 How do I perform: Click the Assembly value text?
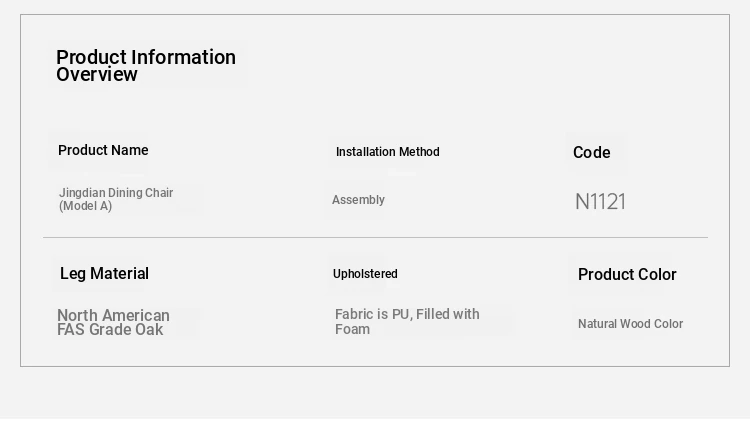[358, 200]
